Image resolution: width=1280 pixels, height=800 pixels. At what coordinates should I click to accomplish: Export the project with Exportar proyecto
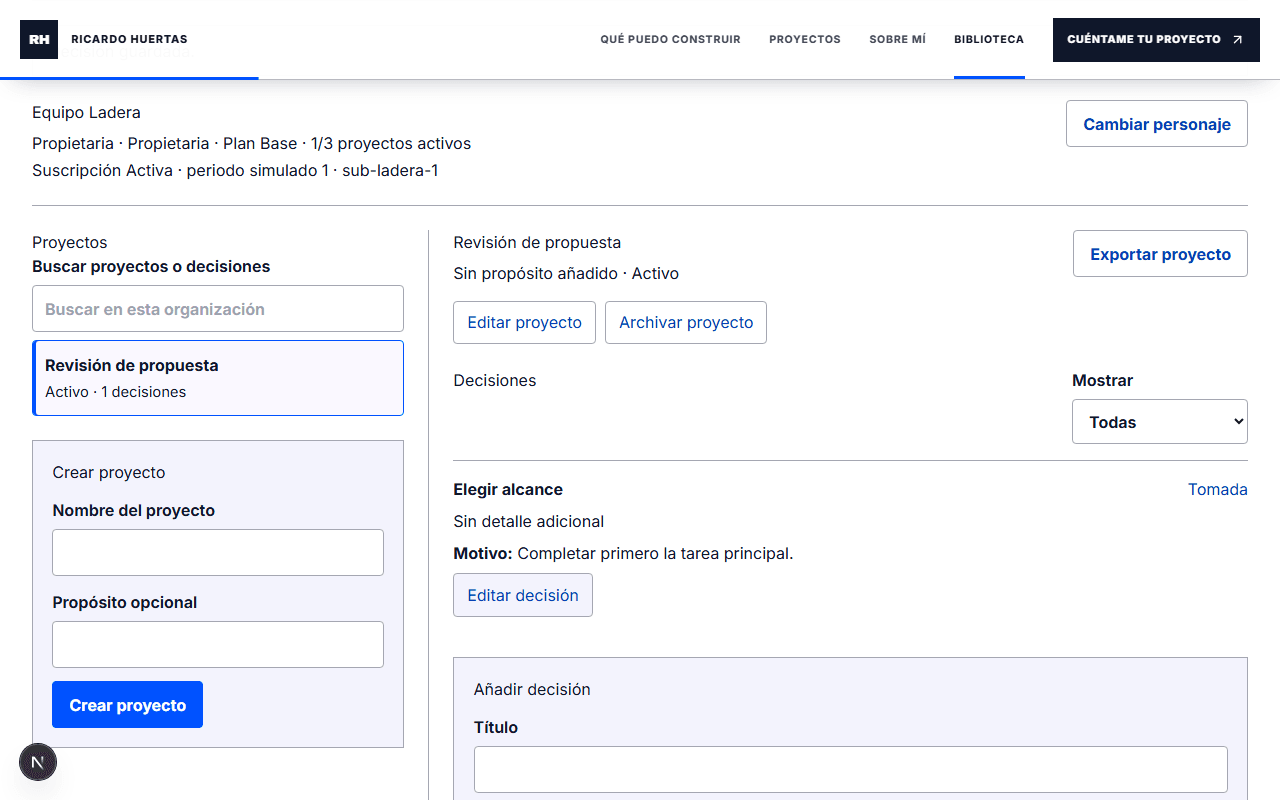[1160, 254]
